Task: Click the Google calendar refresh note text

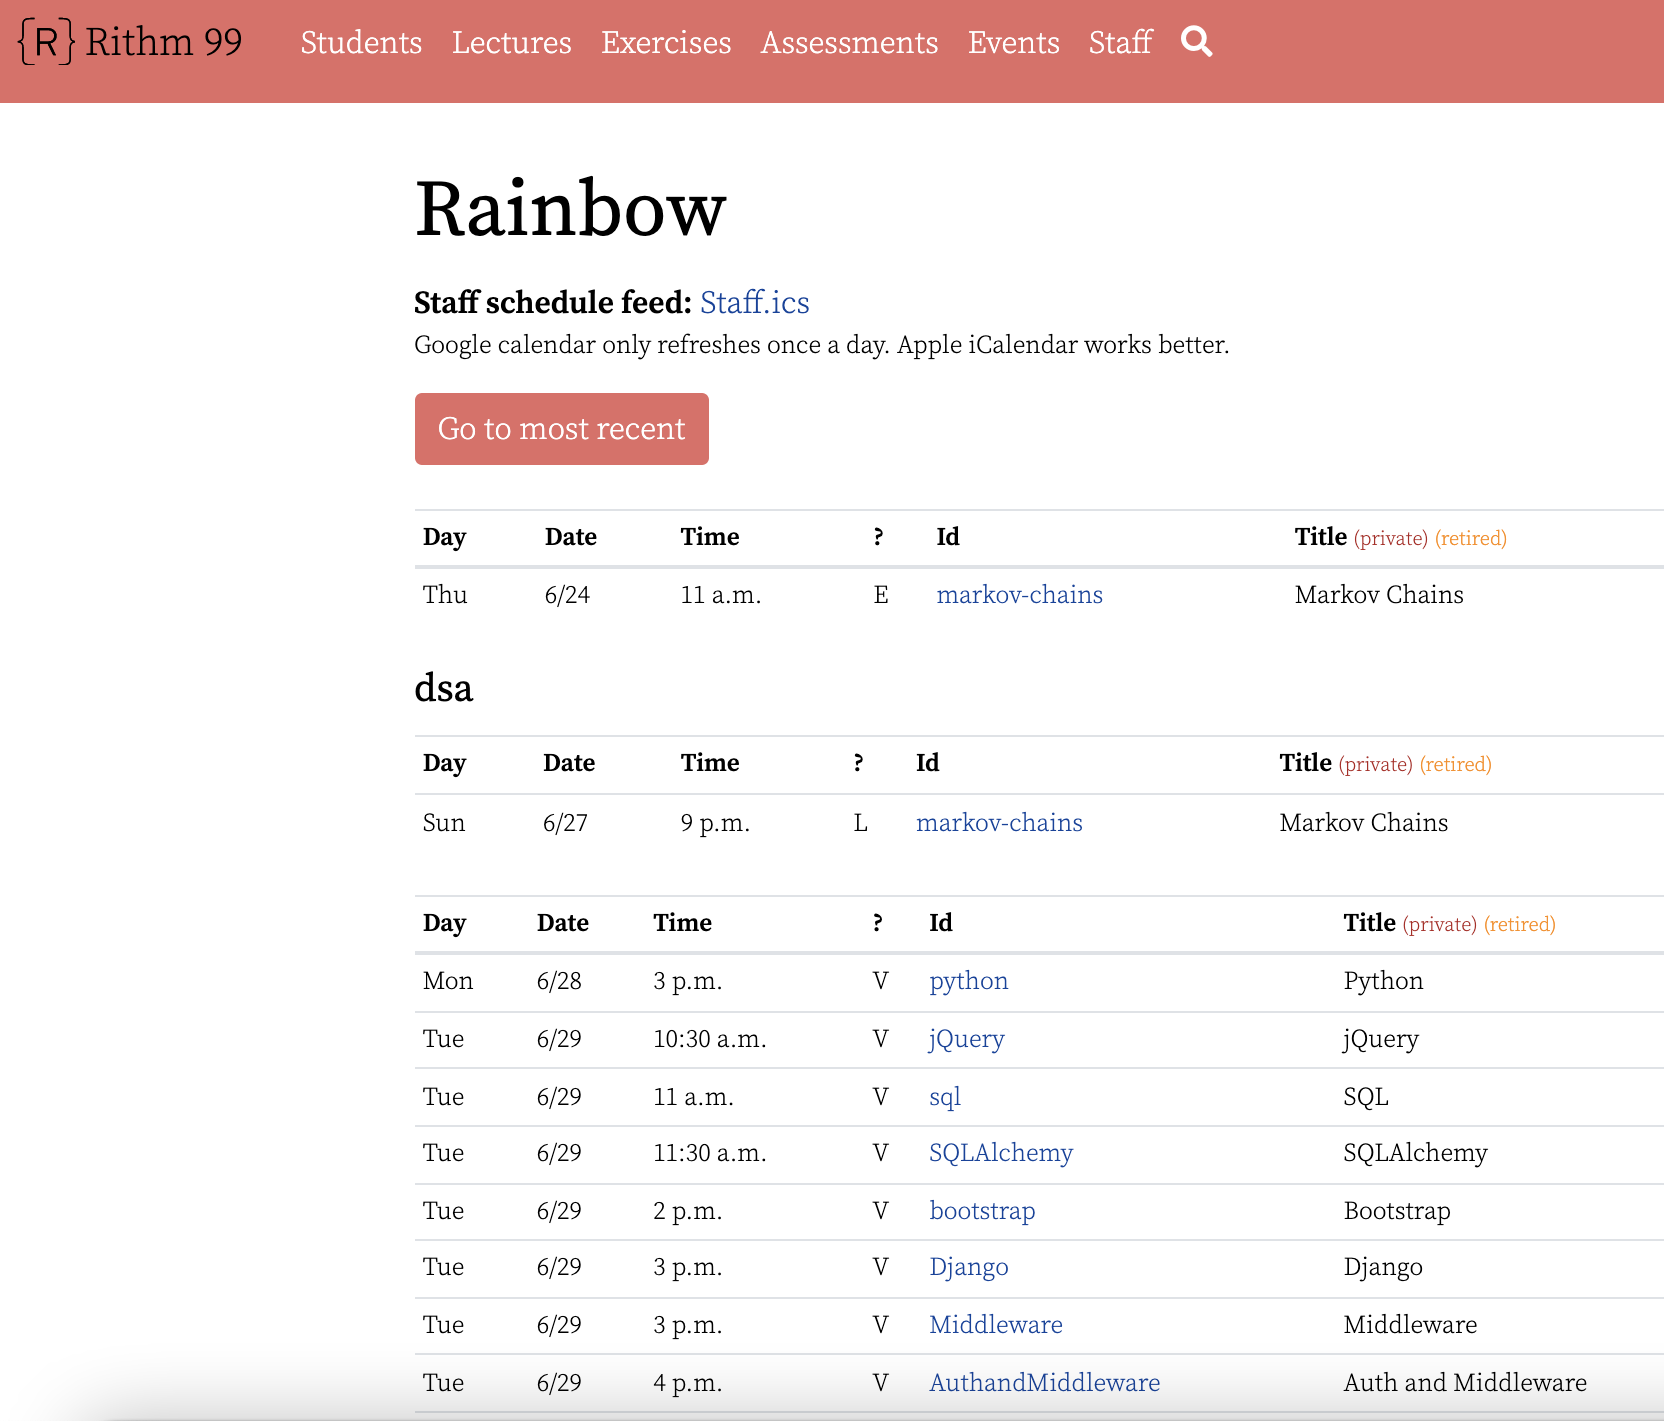Action: click(x=821, y=345)
